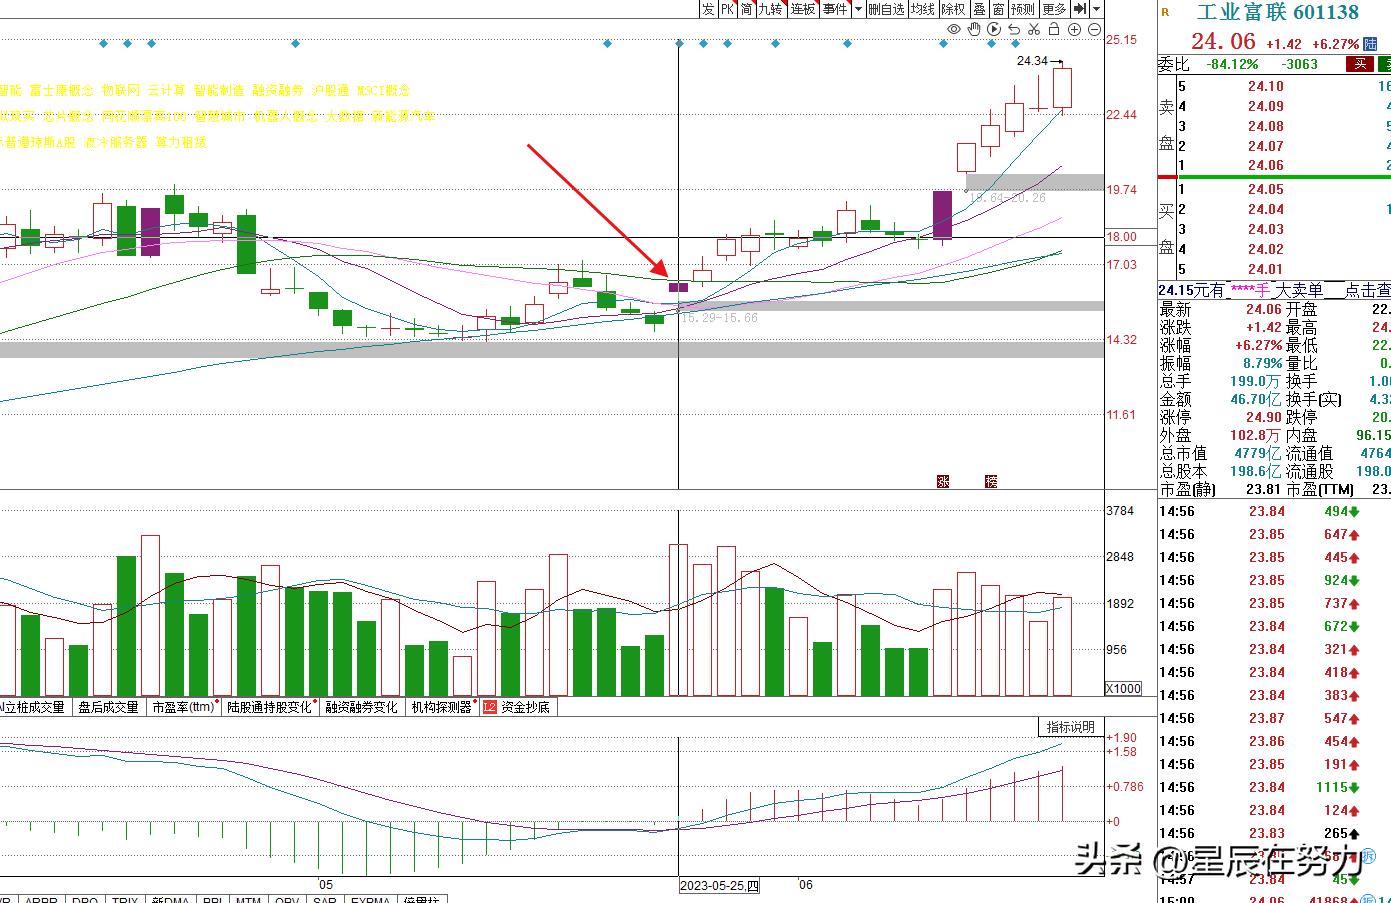This screenshot has width=1391, height=903.
Task: Click the 2023-05-25 date label
Action: pos(719,885)
